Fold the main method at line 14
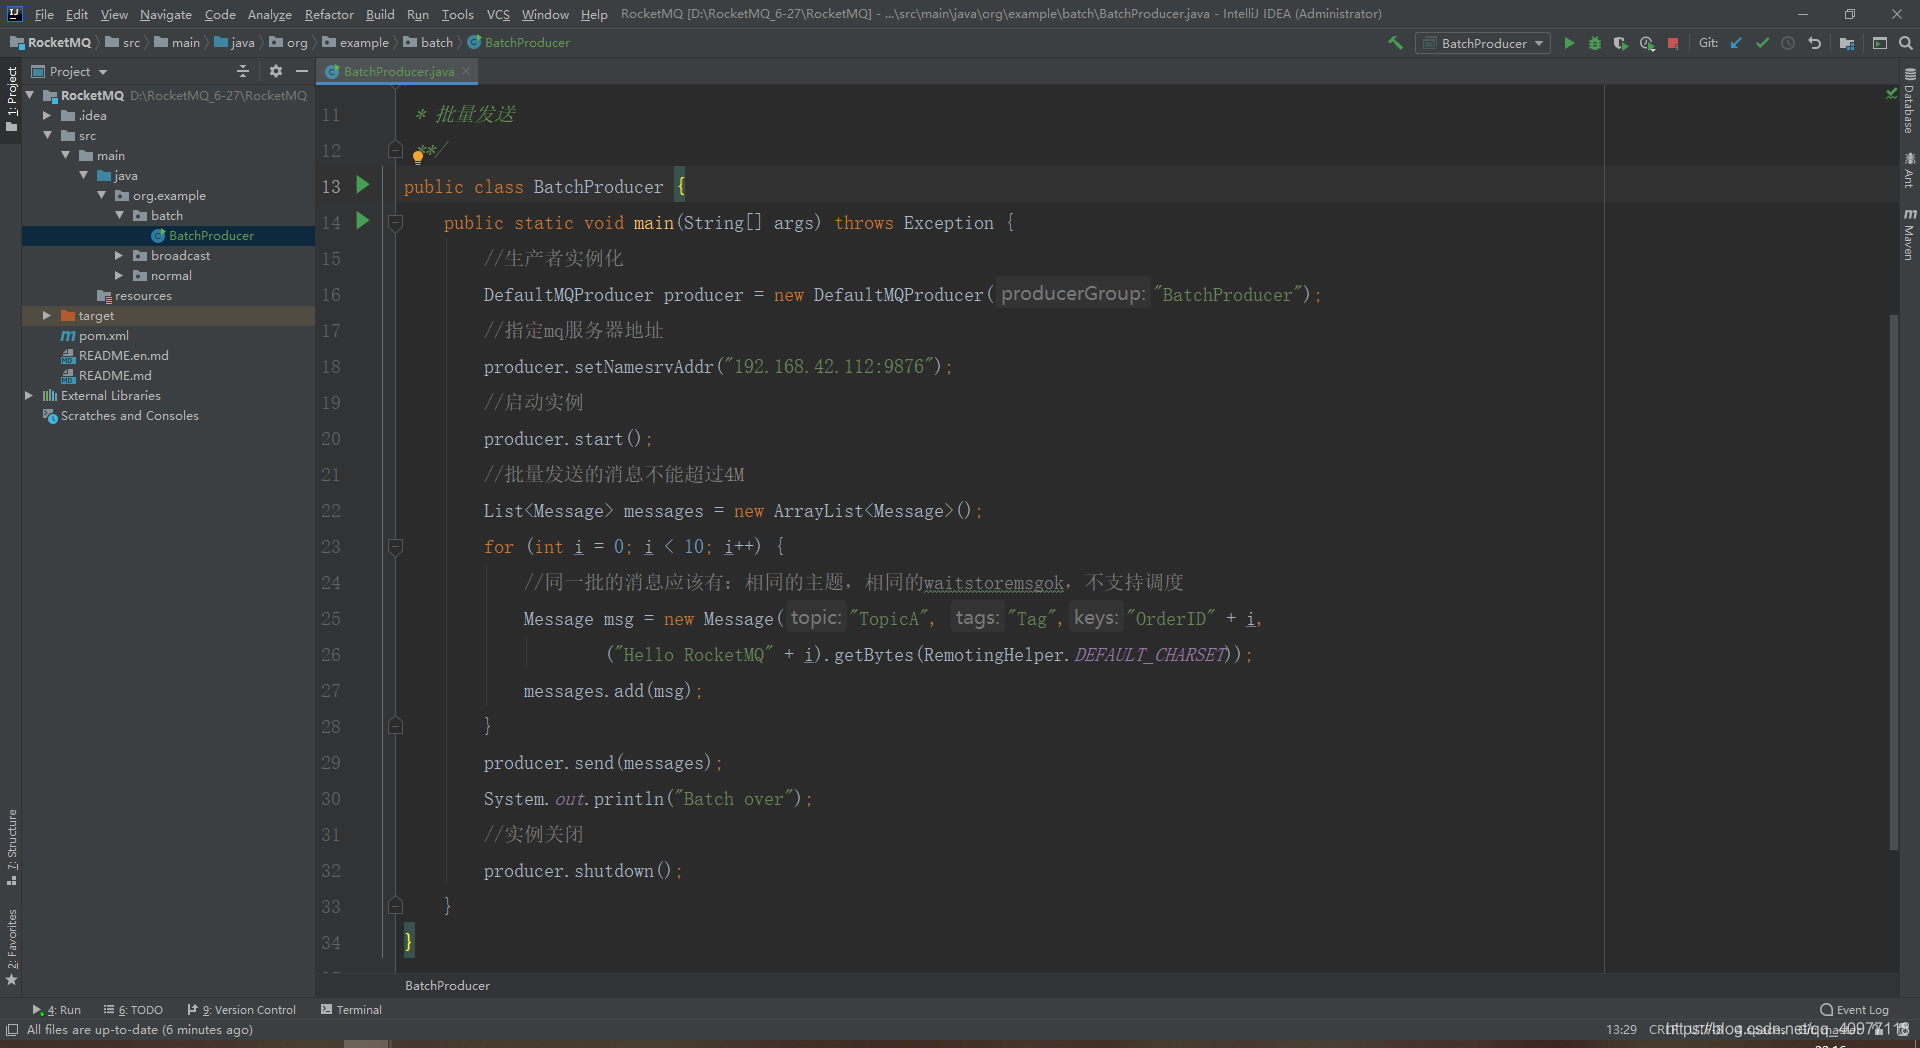Screen dimensions: 1920x1048 tap(395, 223)
